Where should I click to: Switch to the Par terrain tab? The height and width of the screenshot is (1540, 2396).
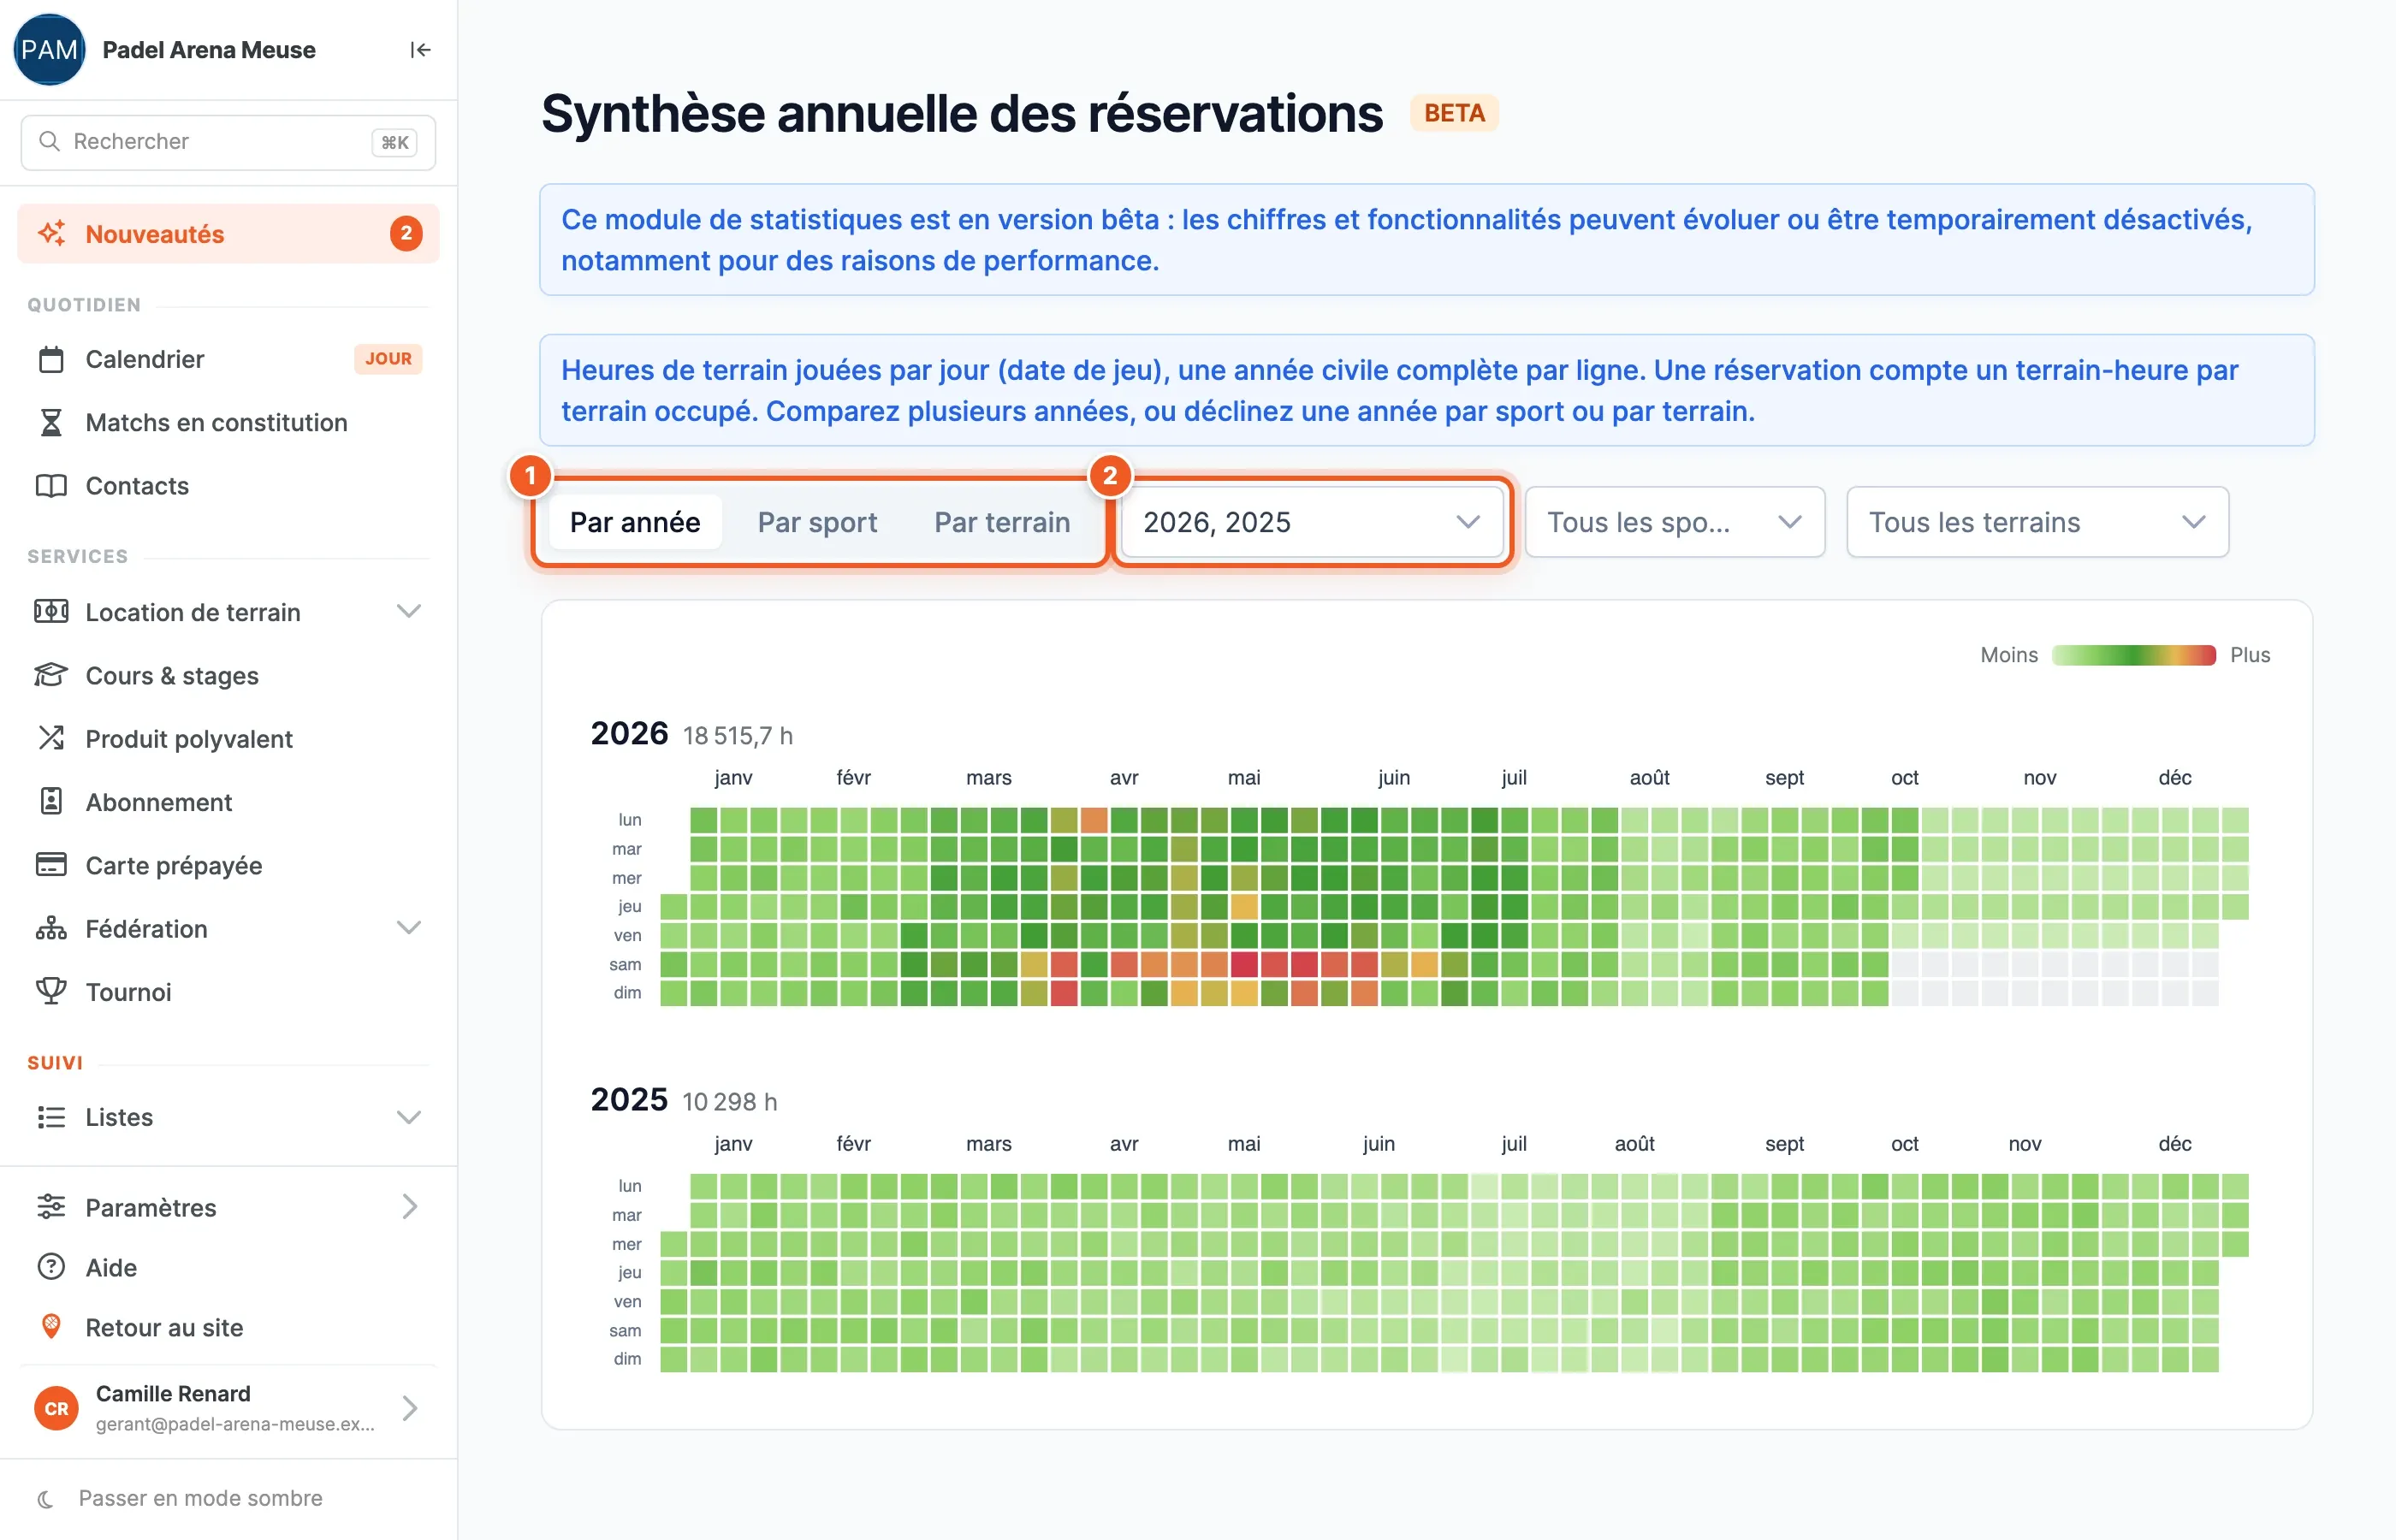[x=1002, y=522]
